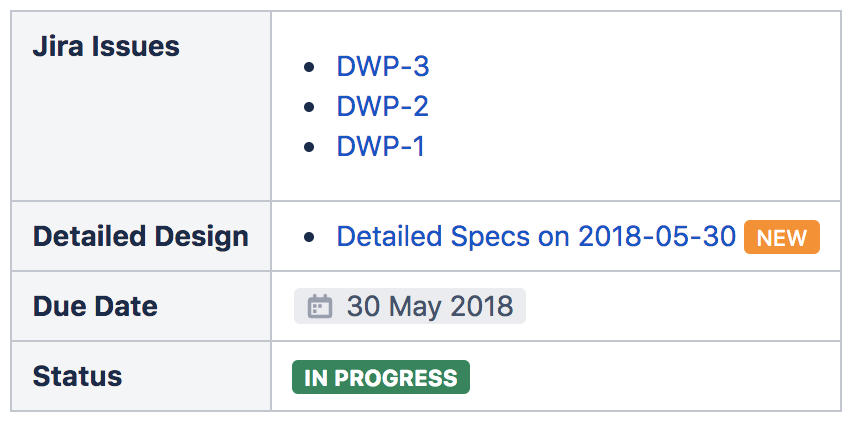Click the calendar icon beside the due date
This screenshot has width=852, height=422.
coord(319,306)
